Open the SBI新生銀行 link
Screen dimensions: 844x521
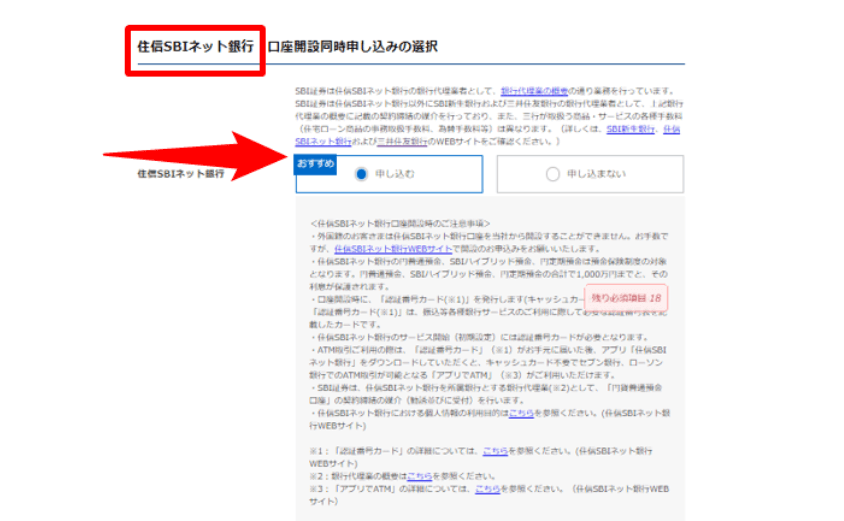pyautogui.click(x=630, y=129)
